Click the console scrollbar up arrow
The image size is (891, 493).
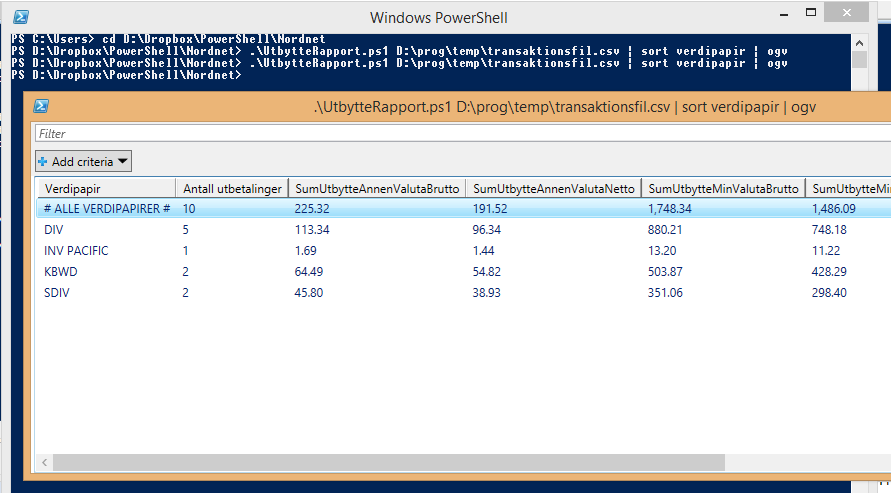859,42
